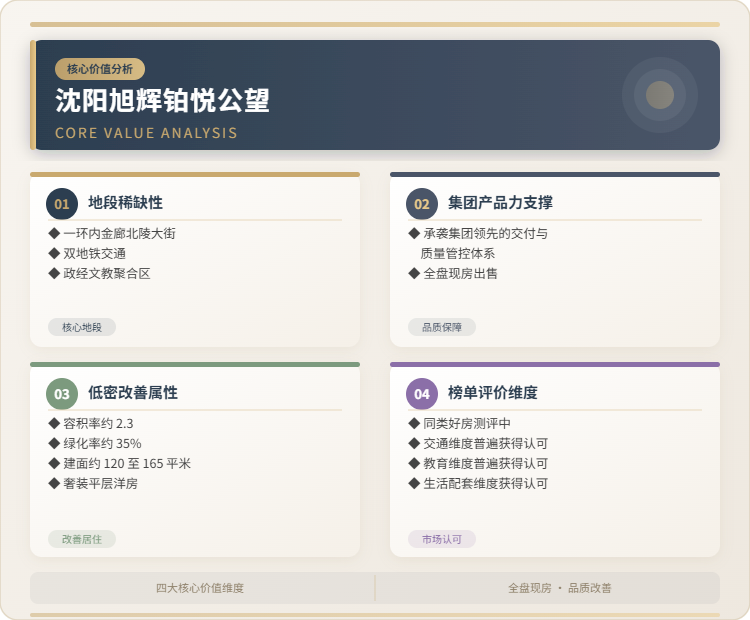Click the bullet 一环内金廊北陵大街
This screenshot has width=750, height=620.
click(112, 233)
